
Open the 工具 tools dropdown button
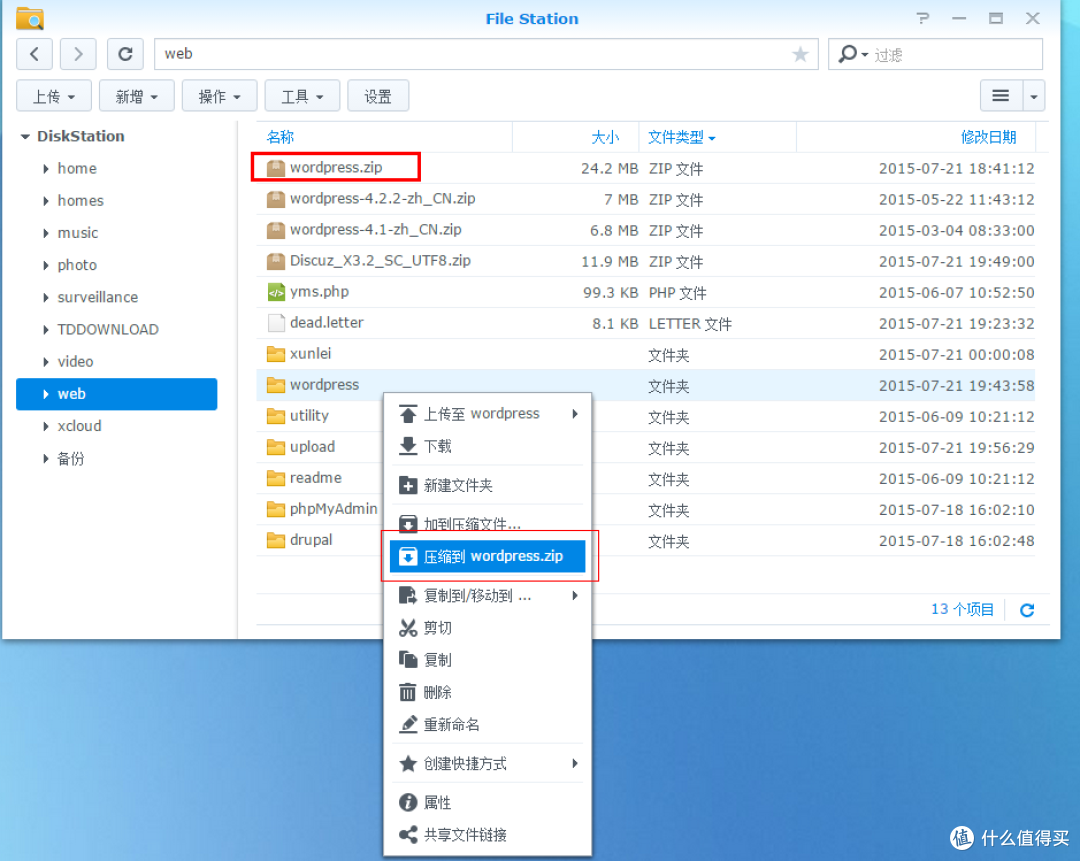(x=302, y=96)
